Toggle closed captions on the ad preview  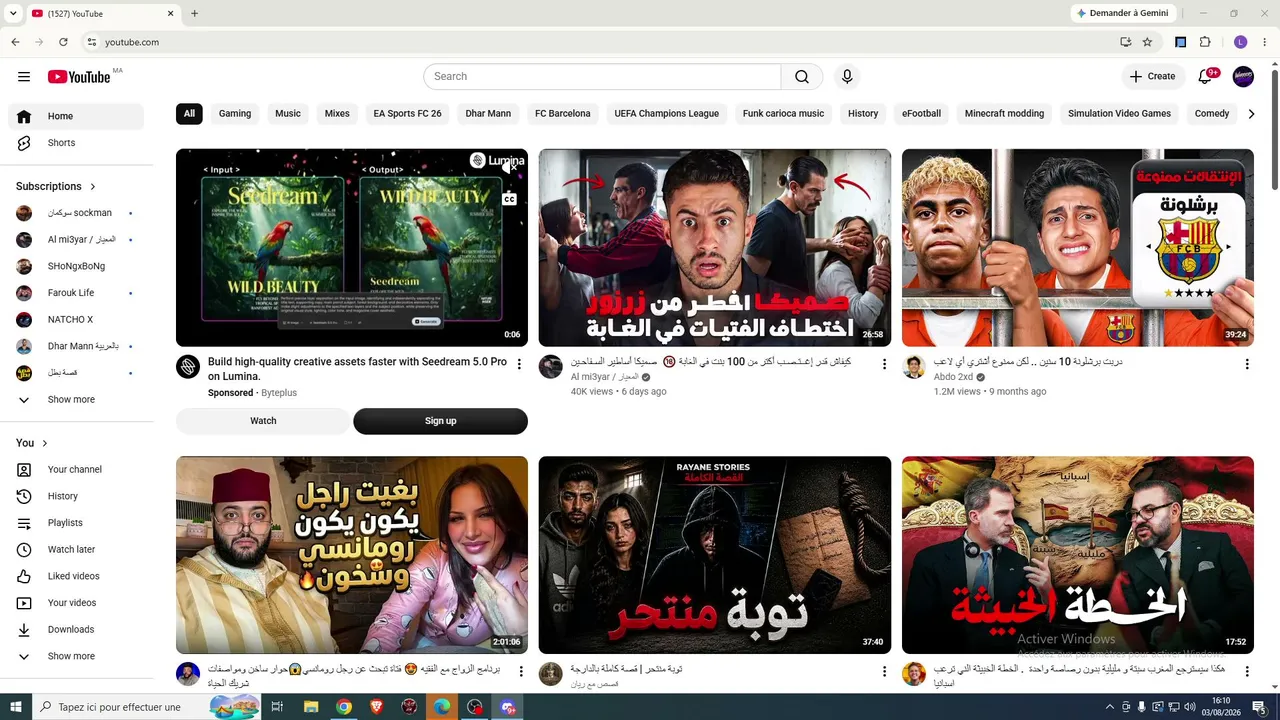pyautogui.click(x=509, y=199)
